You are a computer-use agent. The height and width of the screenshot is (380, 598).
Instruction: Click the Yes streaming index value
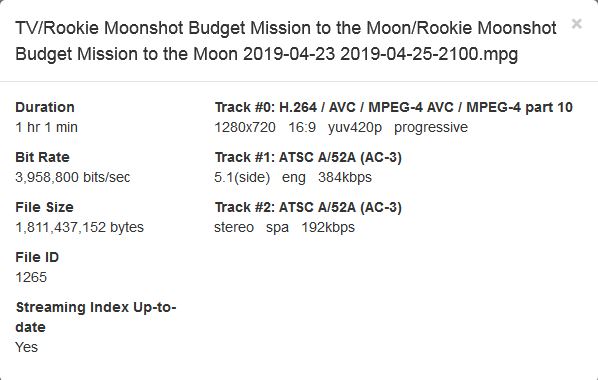click(x=26, y=347)
